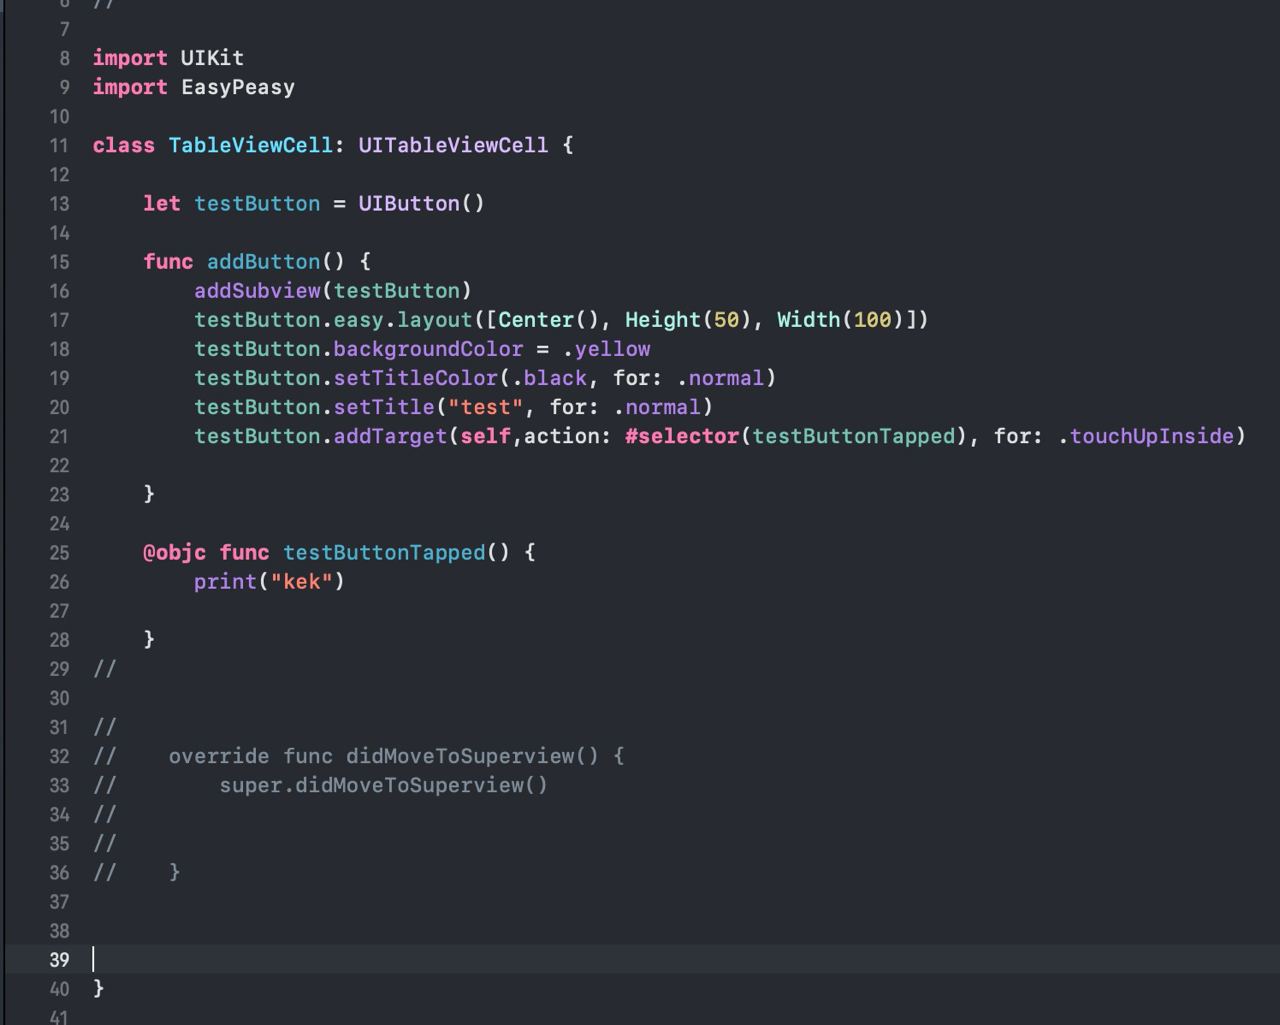Click 'testButton' in the let declaration on line 13
Viewport: 1280px width, 1025px height.
[x=257, y=203]
